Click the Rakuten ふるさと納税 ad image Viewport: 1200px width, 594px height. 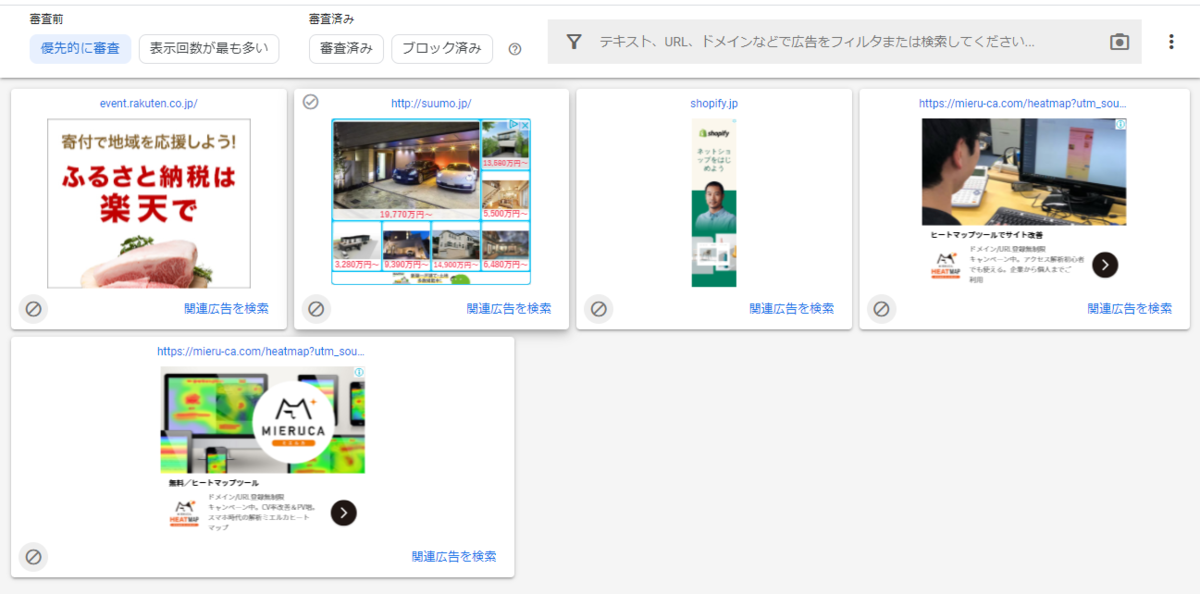(x=149, y=203)
